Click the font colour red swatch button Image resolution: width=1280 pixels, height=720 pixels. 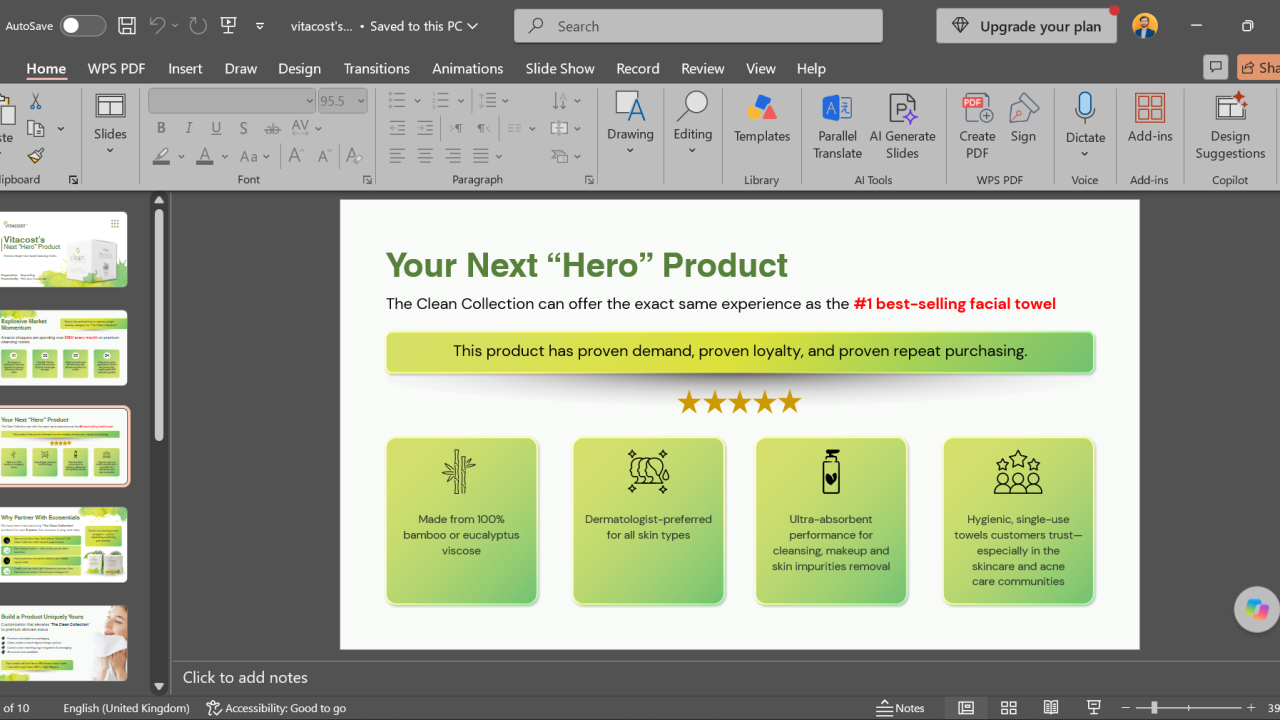click(x=205, y=156)
